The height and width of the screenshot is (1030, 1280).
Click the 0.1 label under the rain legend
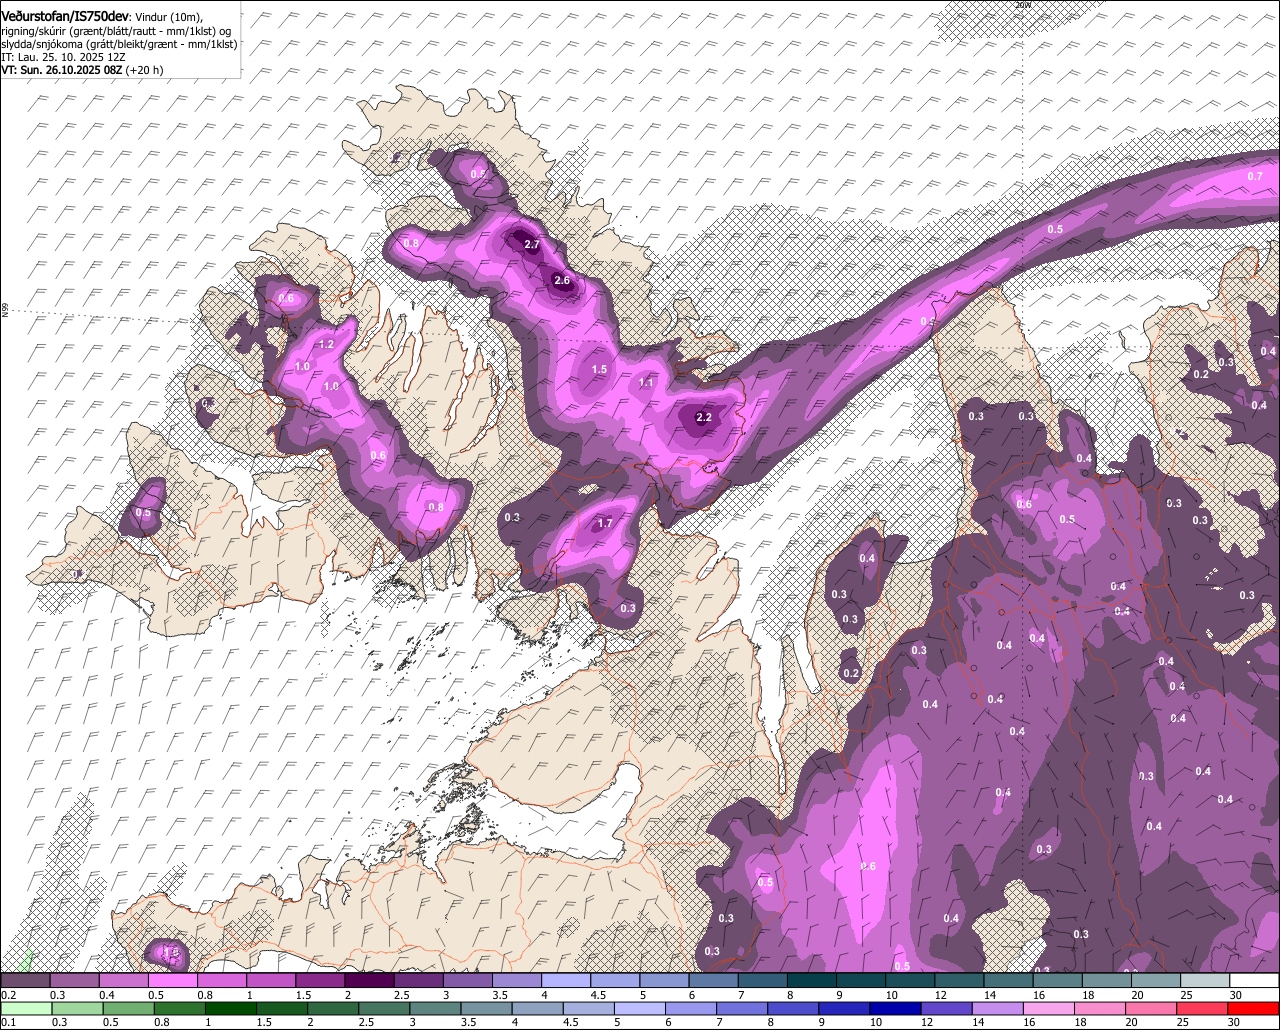tap(8, 1022)
